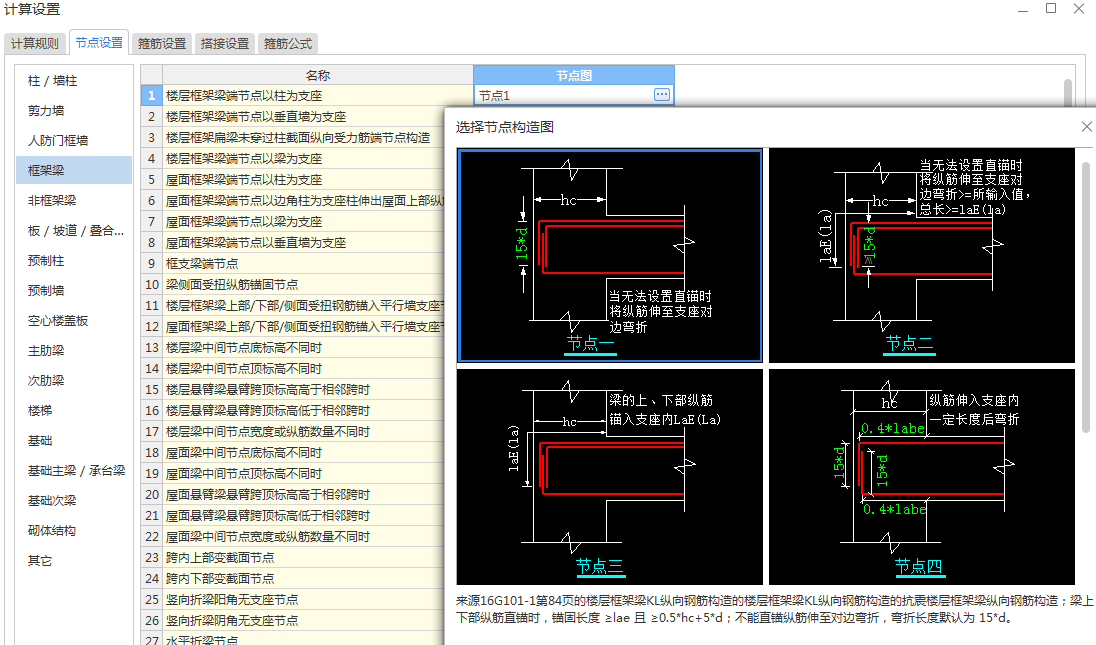1096x645 pixels.
Task: Select row 屋面框架梁端节点以垂直墙为支座
Action: [303, 242]
